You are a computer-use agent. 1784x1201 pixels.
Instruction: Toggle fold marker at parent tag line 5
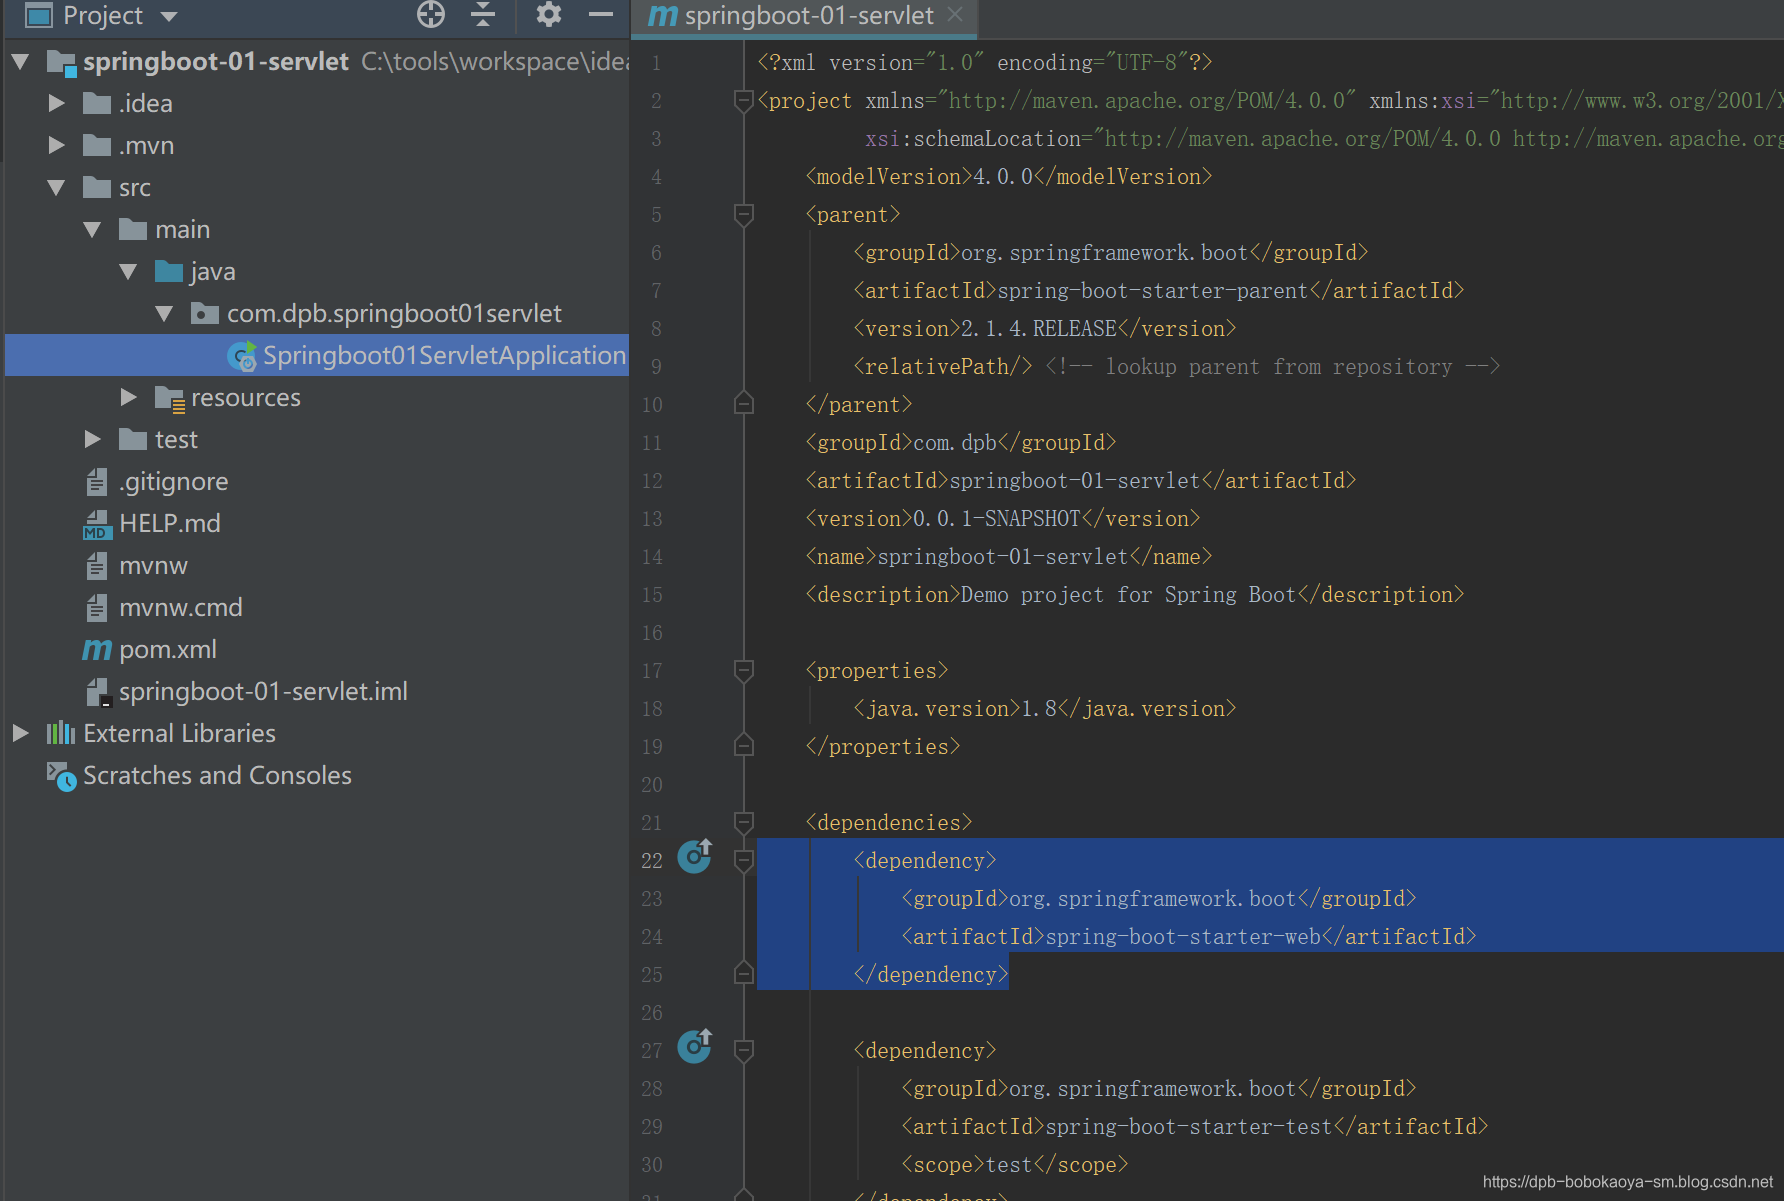[743, 215]
